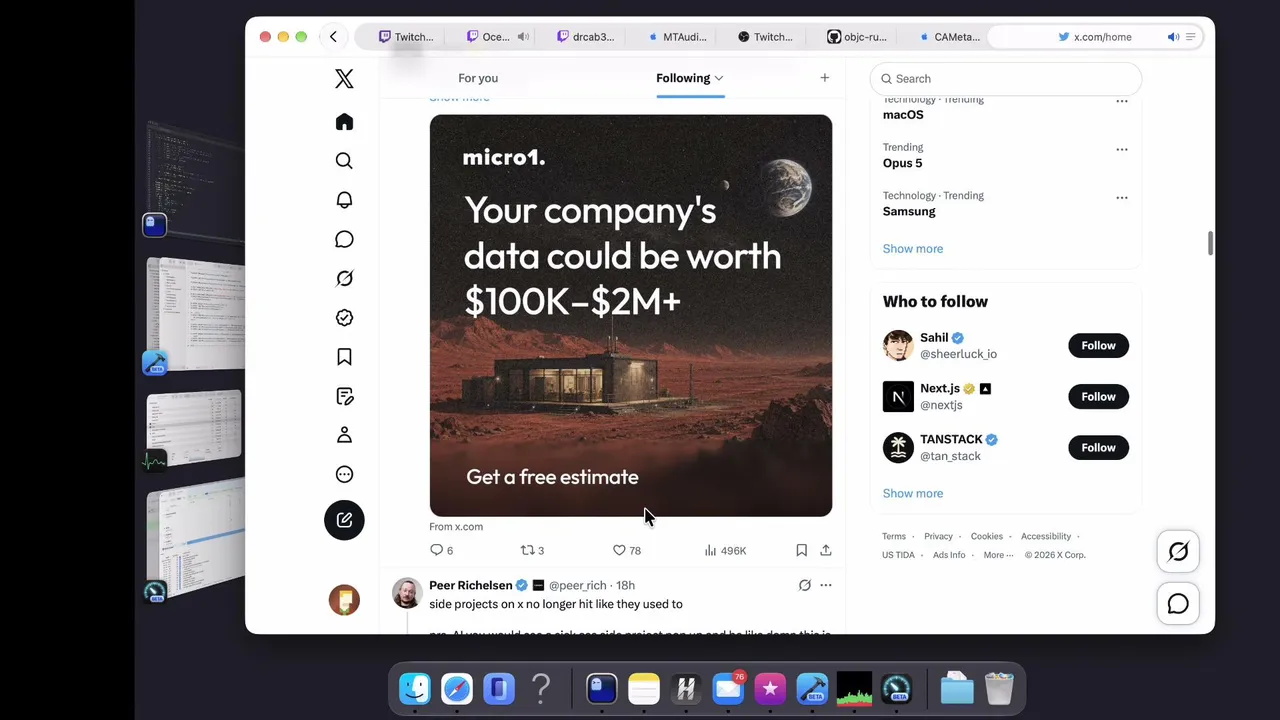
Task: Click the Search input field
Action: tap(1005, 79)
